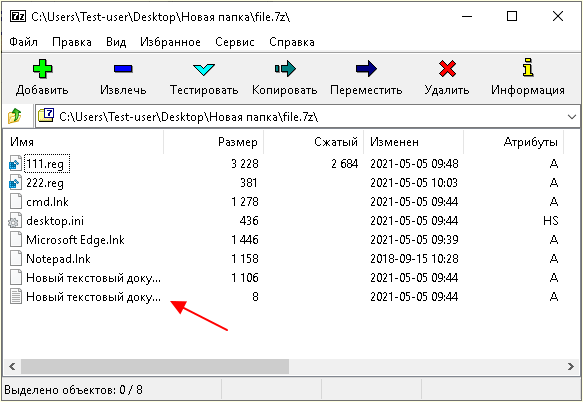Screen dimensions: 583x402
Task: Click the 111.reg file icon
Action: click(15, 164)
